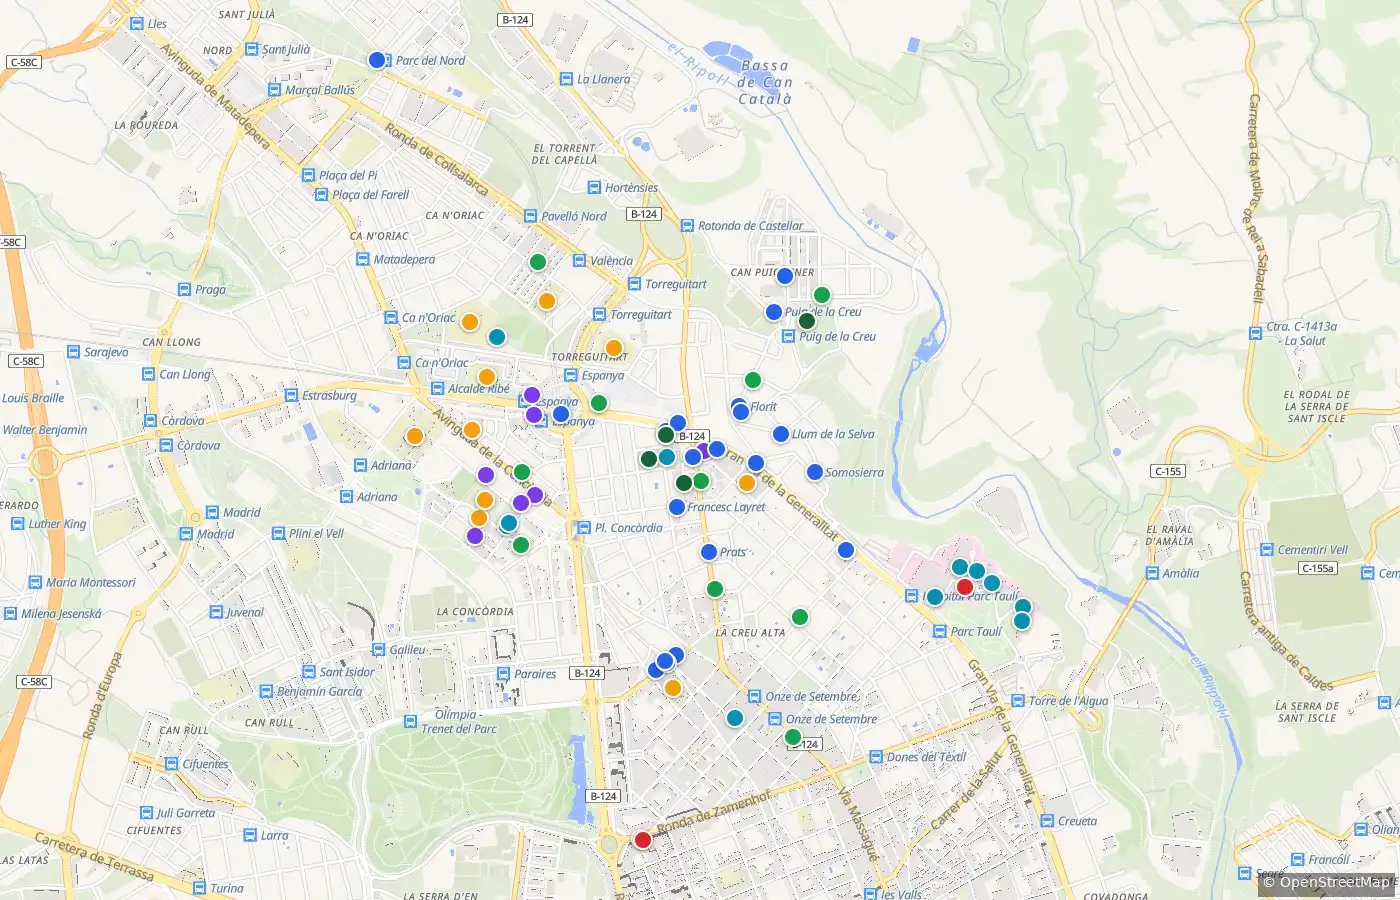
Task: Click the blue marker beside Parc del Nord
Action: point(377,60)
